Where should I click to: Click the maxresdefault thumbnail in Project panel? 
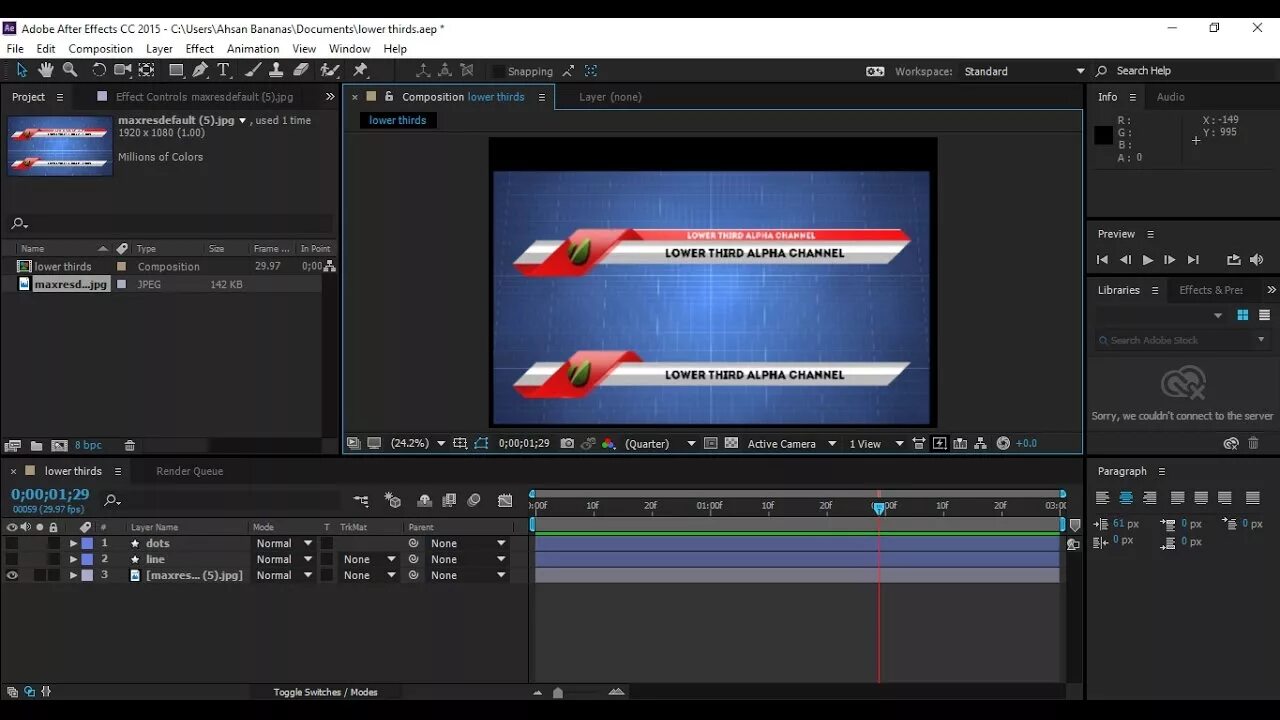pyautogui.click(x=60, y=146)
